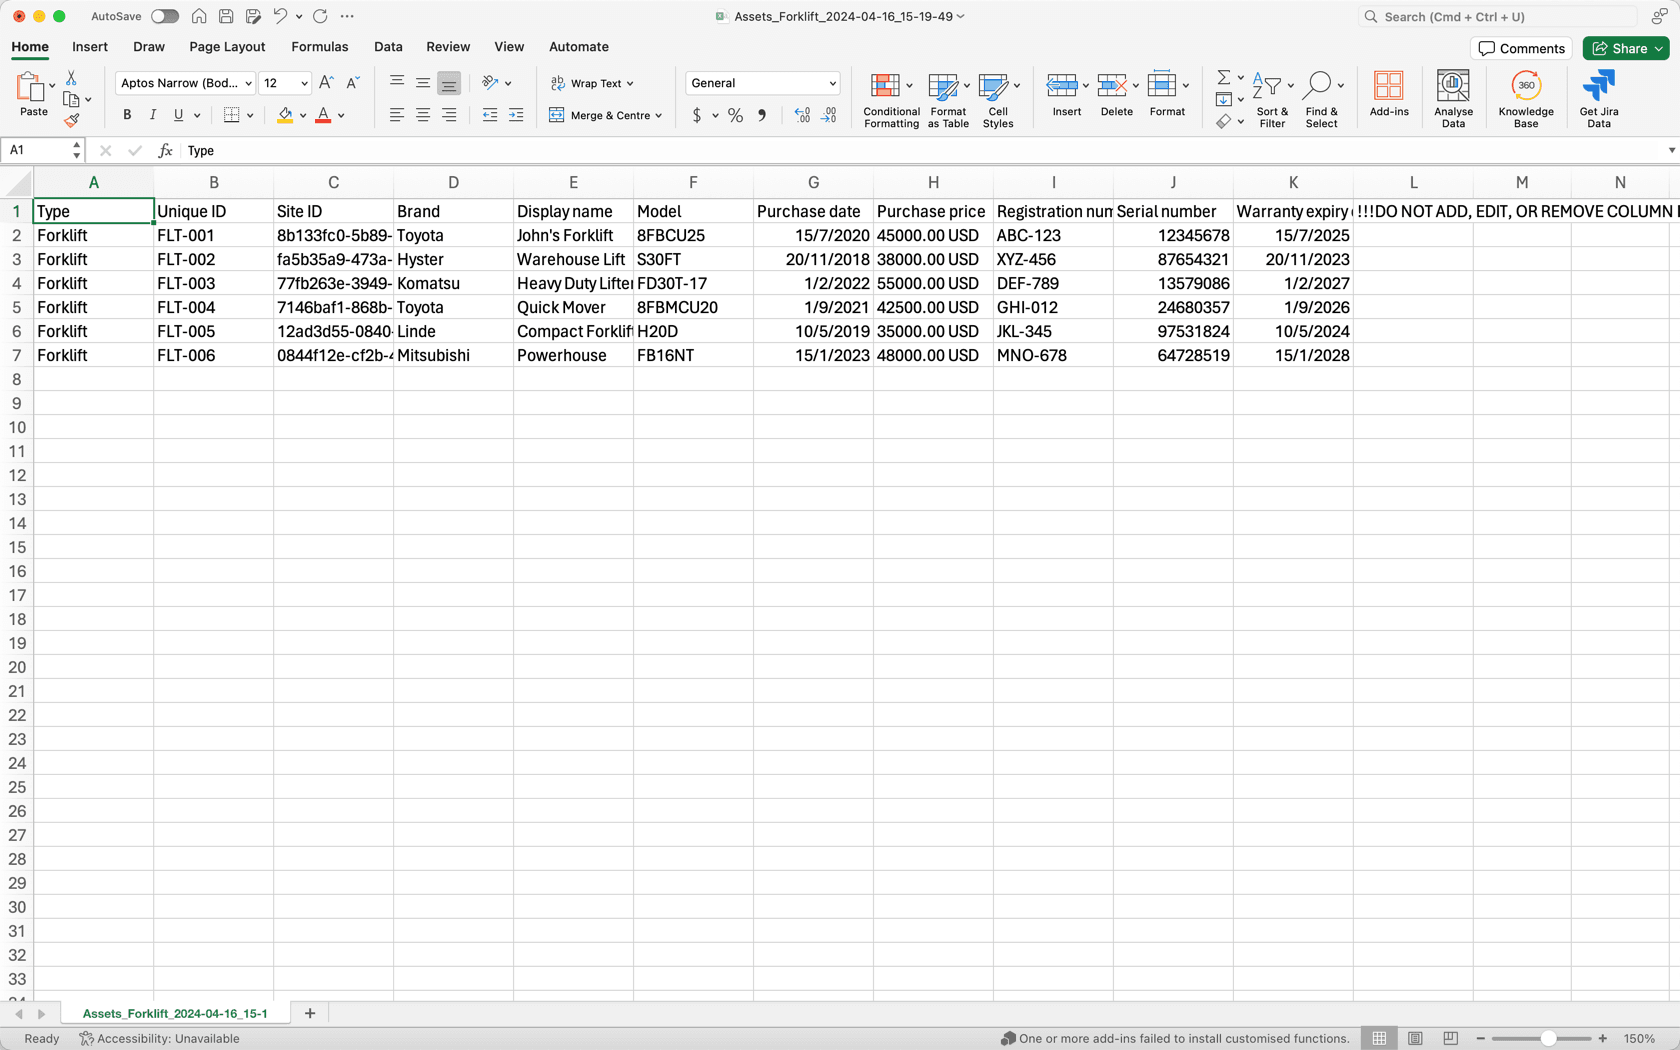Viewport: 1680px width, 1050px height.
Task: Click the Find & Select icon
Action: pyautogui.click(x=1322, y=98)
